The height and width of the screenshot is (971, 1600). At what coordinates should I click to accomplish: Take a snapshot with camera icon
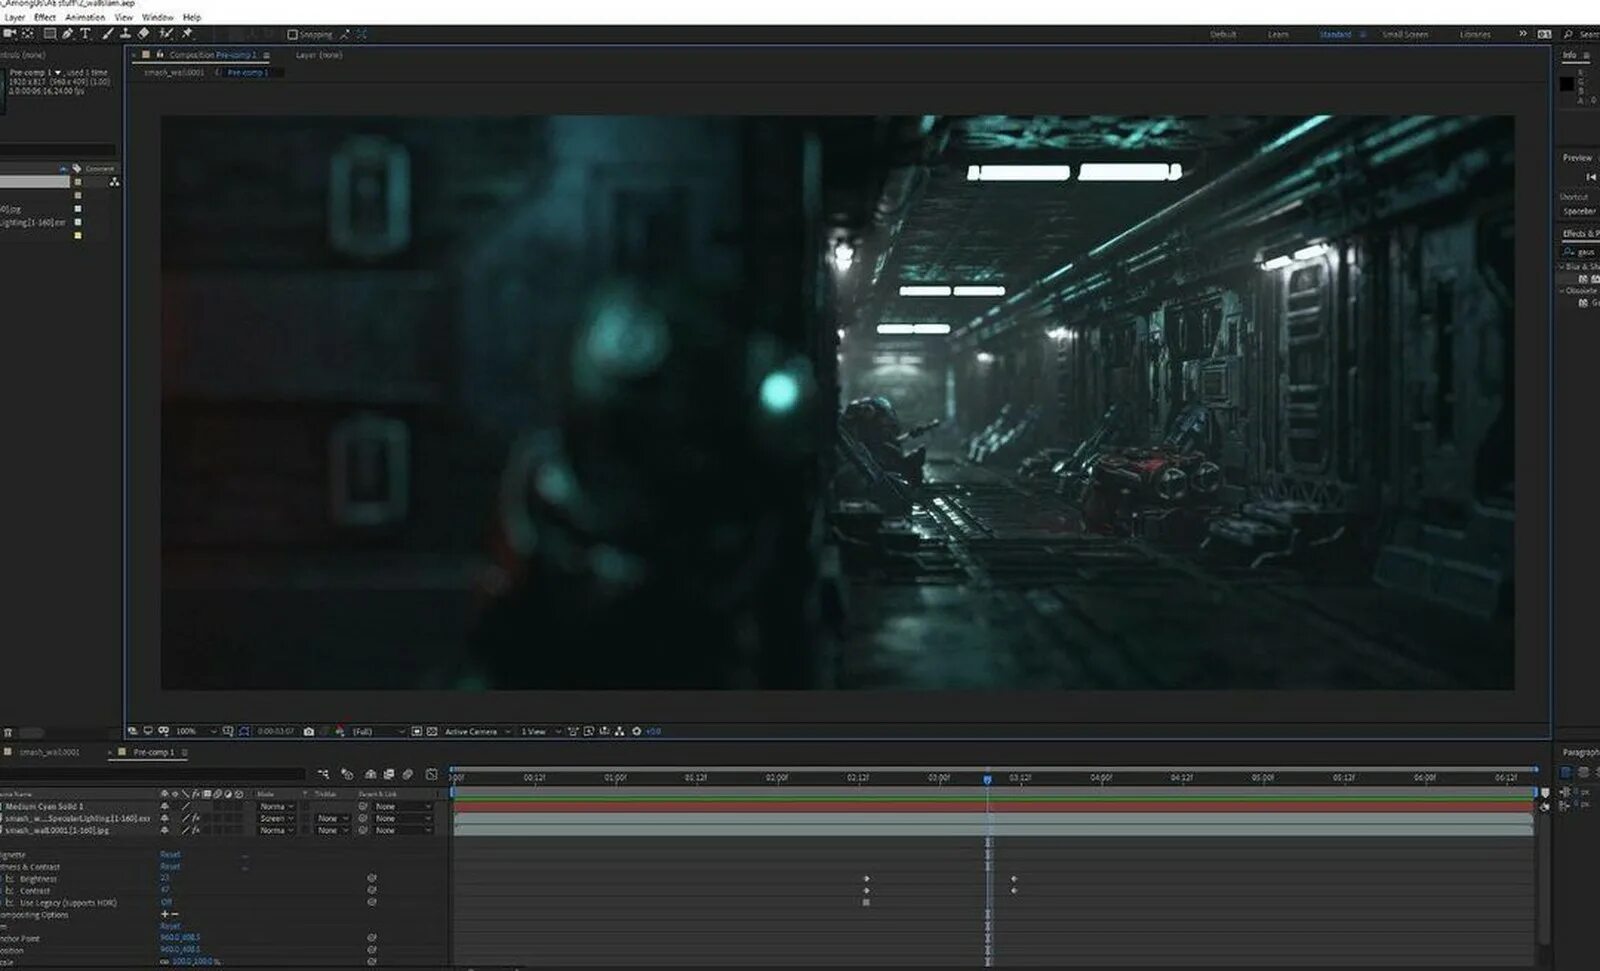tap(308, 731)
